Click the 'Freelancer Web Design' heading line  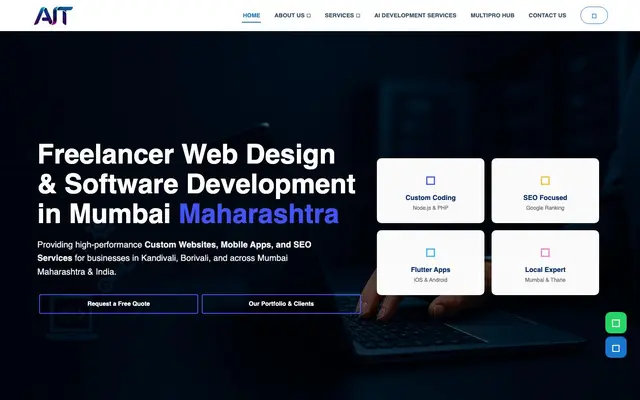point(187,154)
